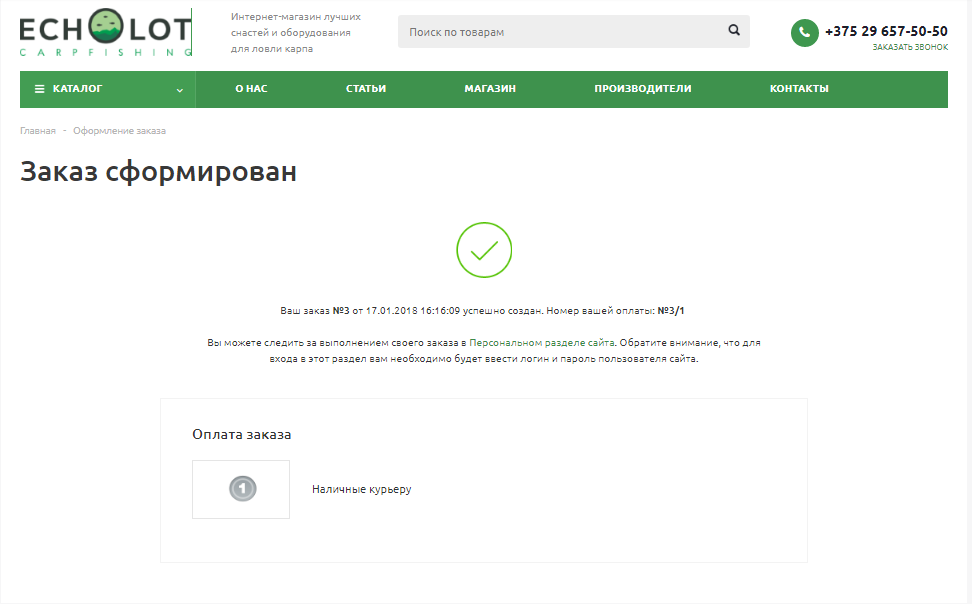
Task: Open the СТАТЬИ menu item
Action: click(366, 89)
